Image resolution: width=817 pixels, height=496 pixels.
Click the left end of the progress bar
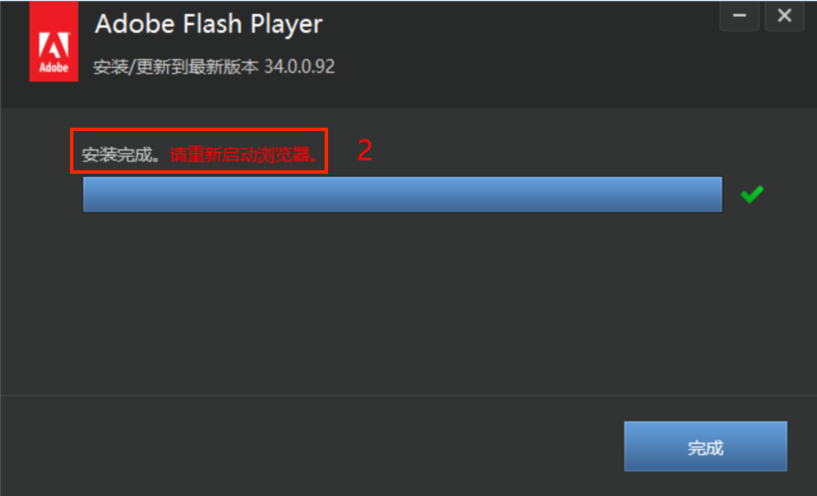[91, 194]
